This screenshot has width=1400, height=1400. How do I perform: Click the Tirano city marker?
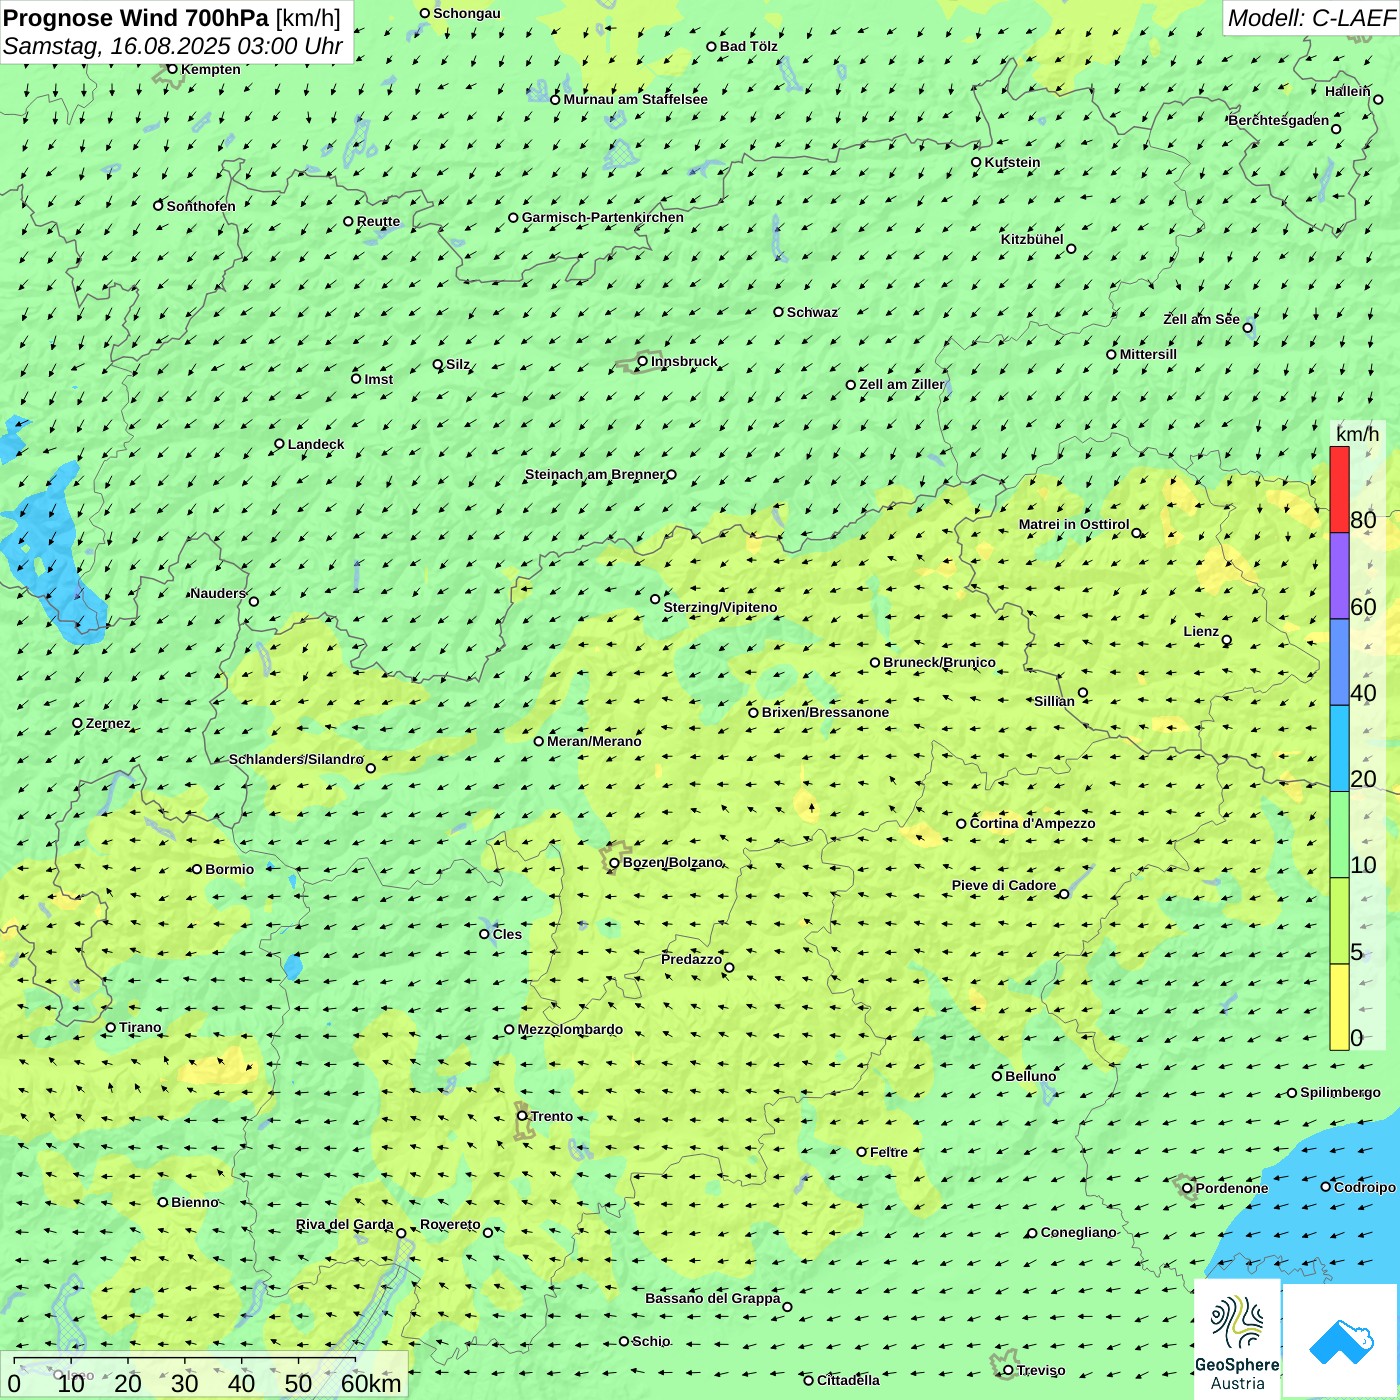(x=111, y=1027)
